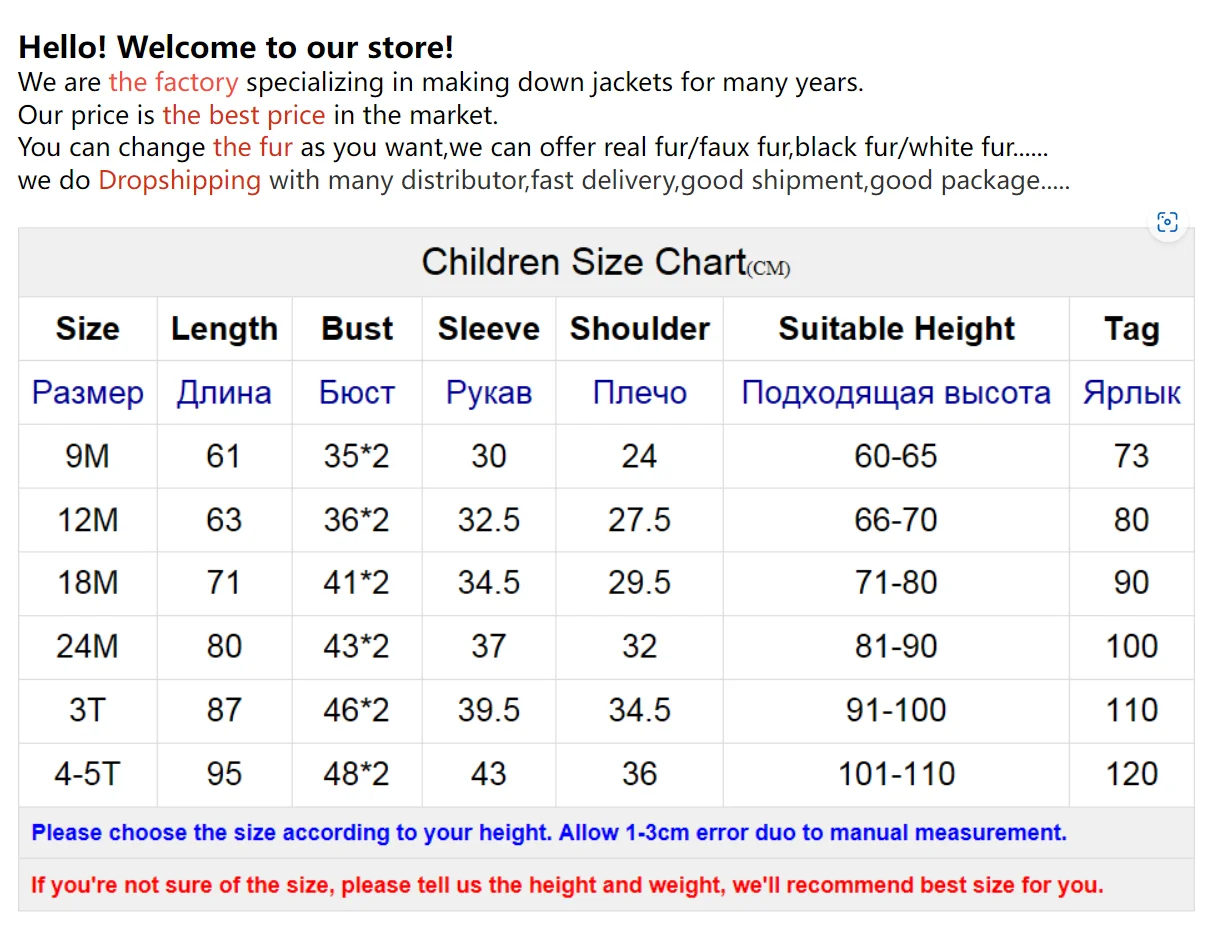Click the red 'the fur' text
The width and height of the screenshot is (1213, 942).
pyautogui.click(x=252, y=148)
